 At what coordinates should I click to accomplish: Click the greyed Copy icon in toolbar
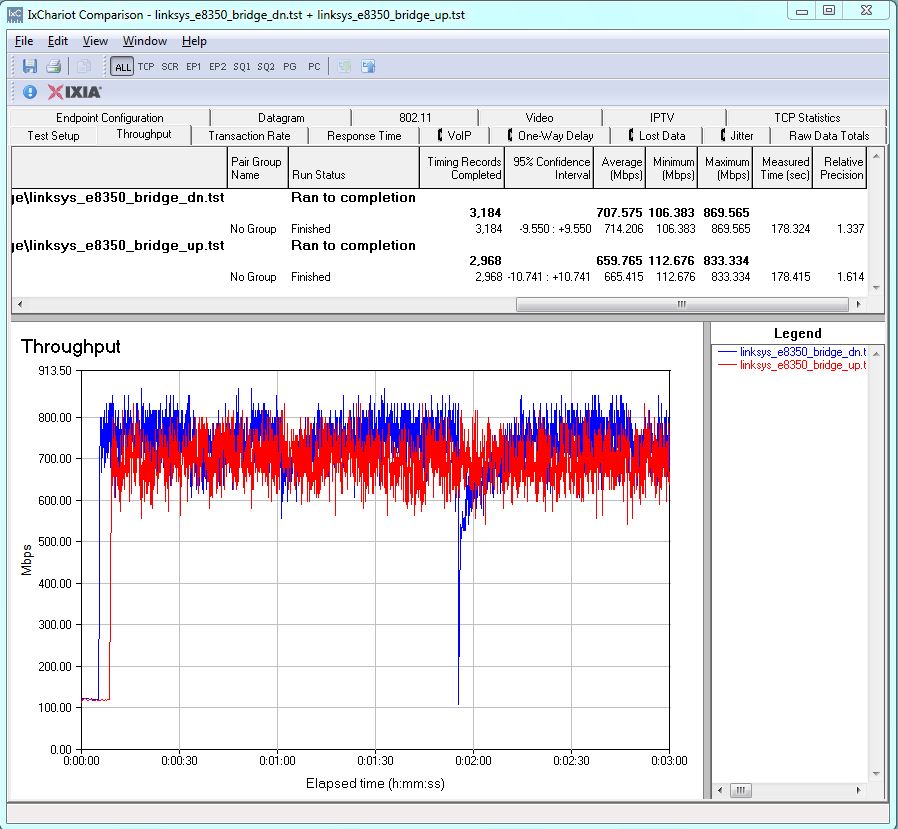pyautogui.click(x=84, y=66)
